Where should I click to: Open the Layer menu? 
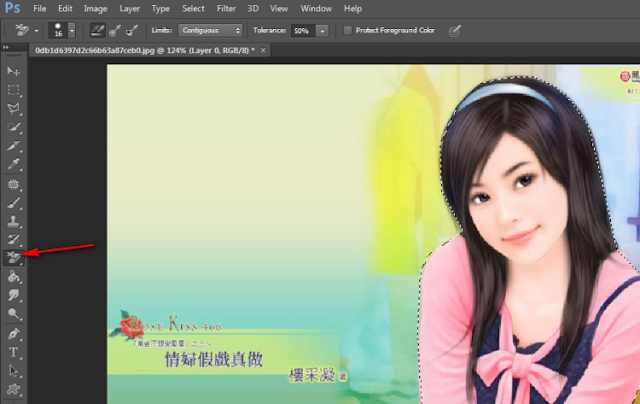[129, 8]
